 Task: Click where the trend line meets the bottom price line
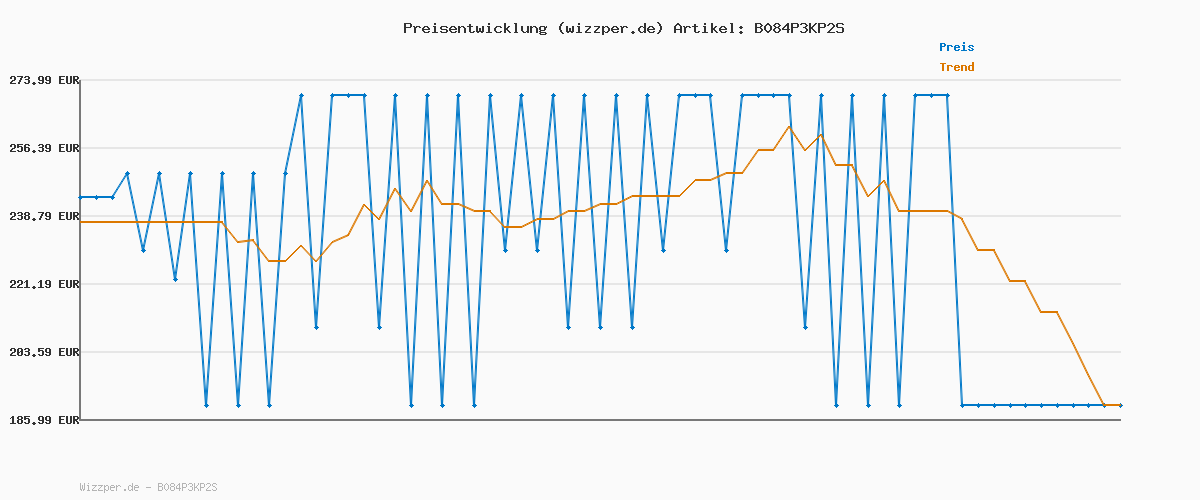[1104, 405]
